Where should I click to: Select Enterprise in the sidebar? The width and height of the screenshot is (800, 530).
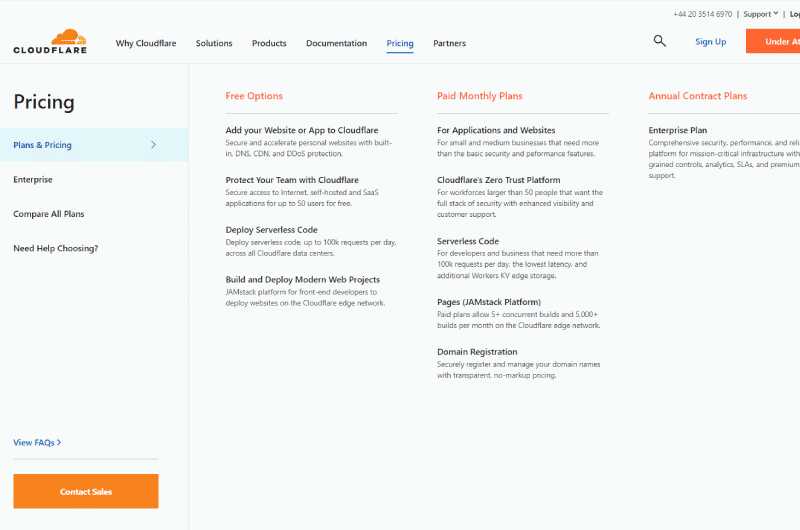pos(33,180)
